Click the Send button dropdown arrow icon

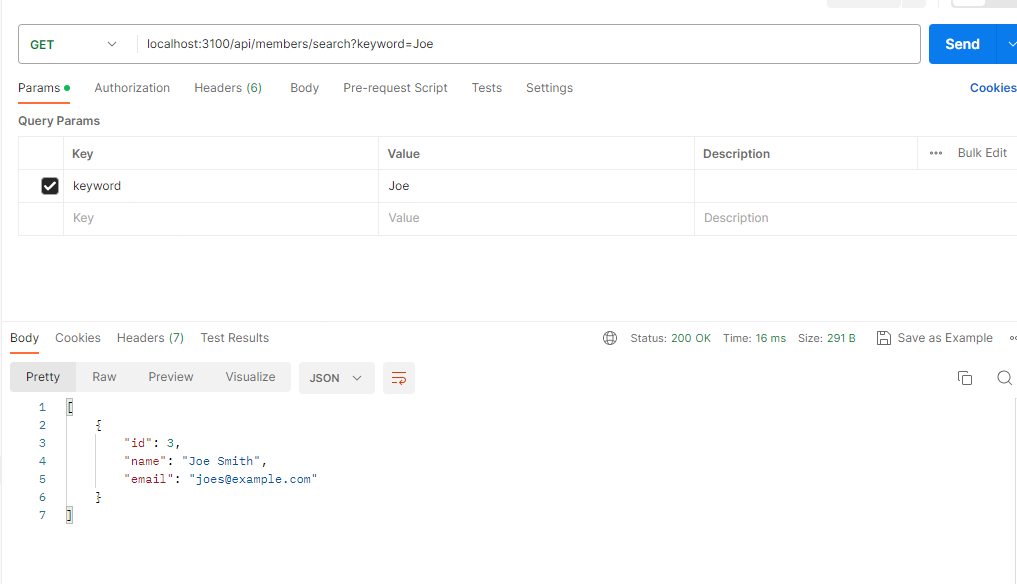click(1011, 44)
